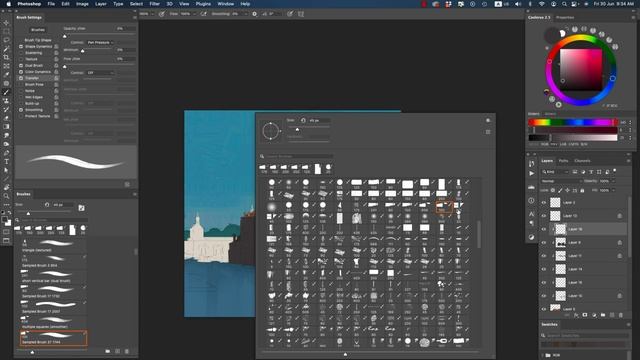Toggle the Brush Settings panel icon beside the Brushes size field
640x360 pixels.
tap(82, 208)
